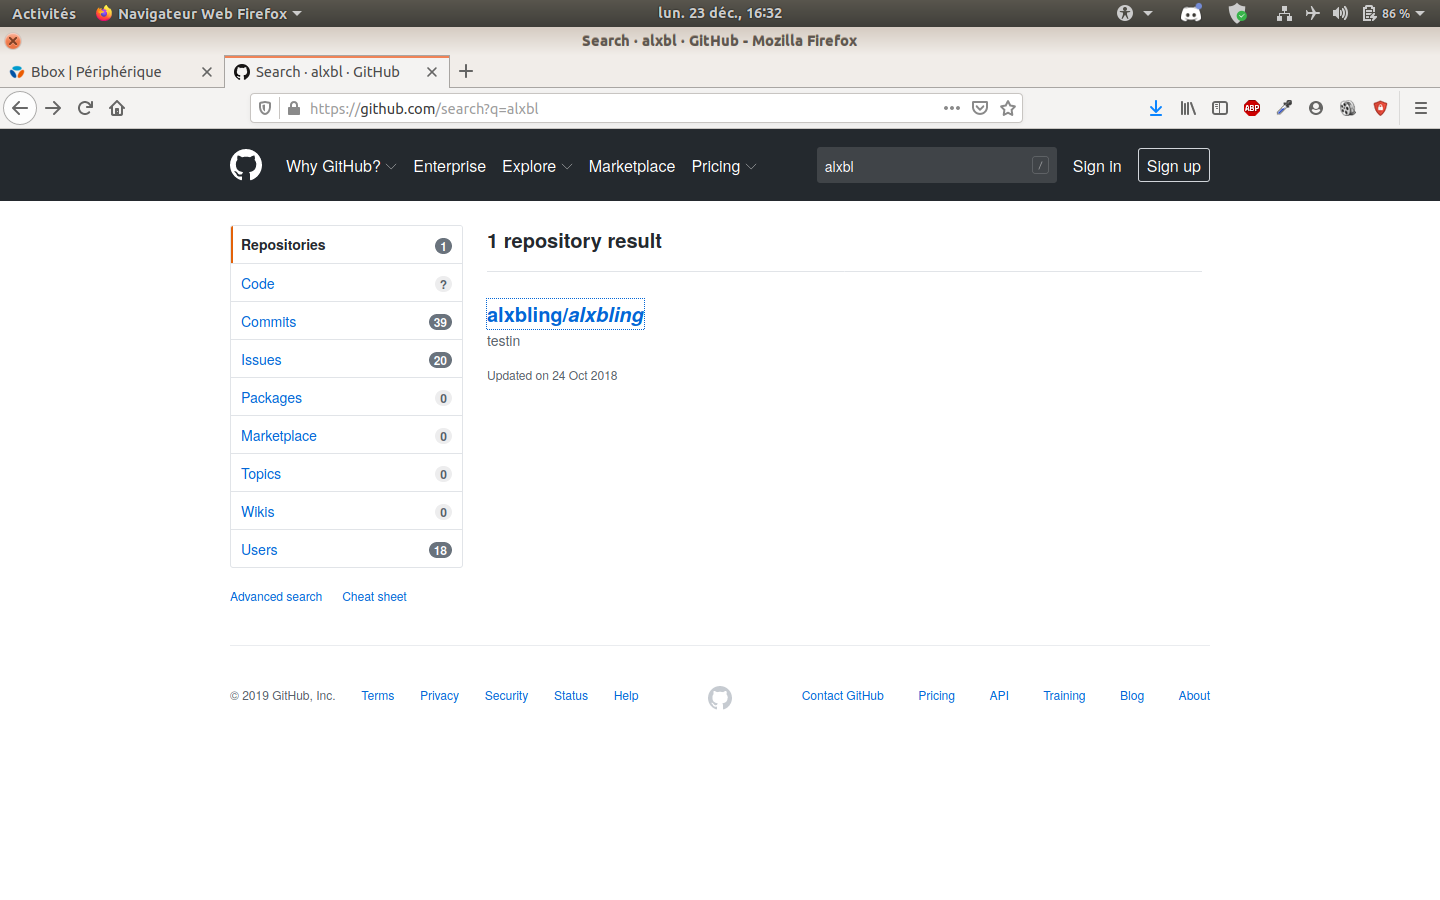The image size is (1440, 900).
Task: View site security padlock info
Action: pyautogui.click(x=293, y=108)
